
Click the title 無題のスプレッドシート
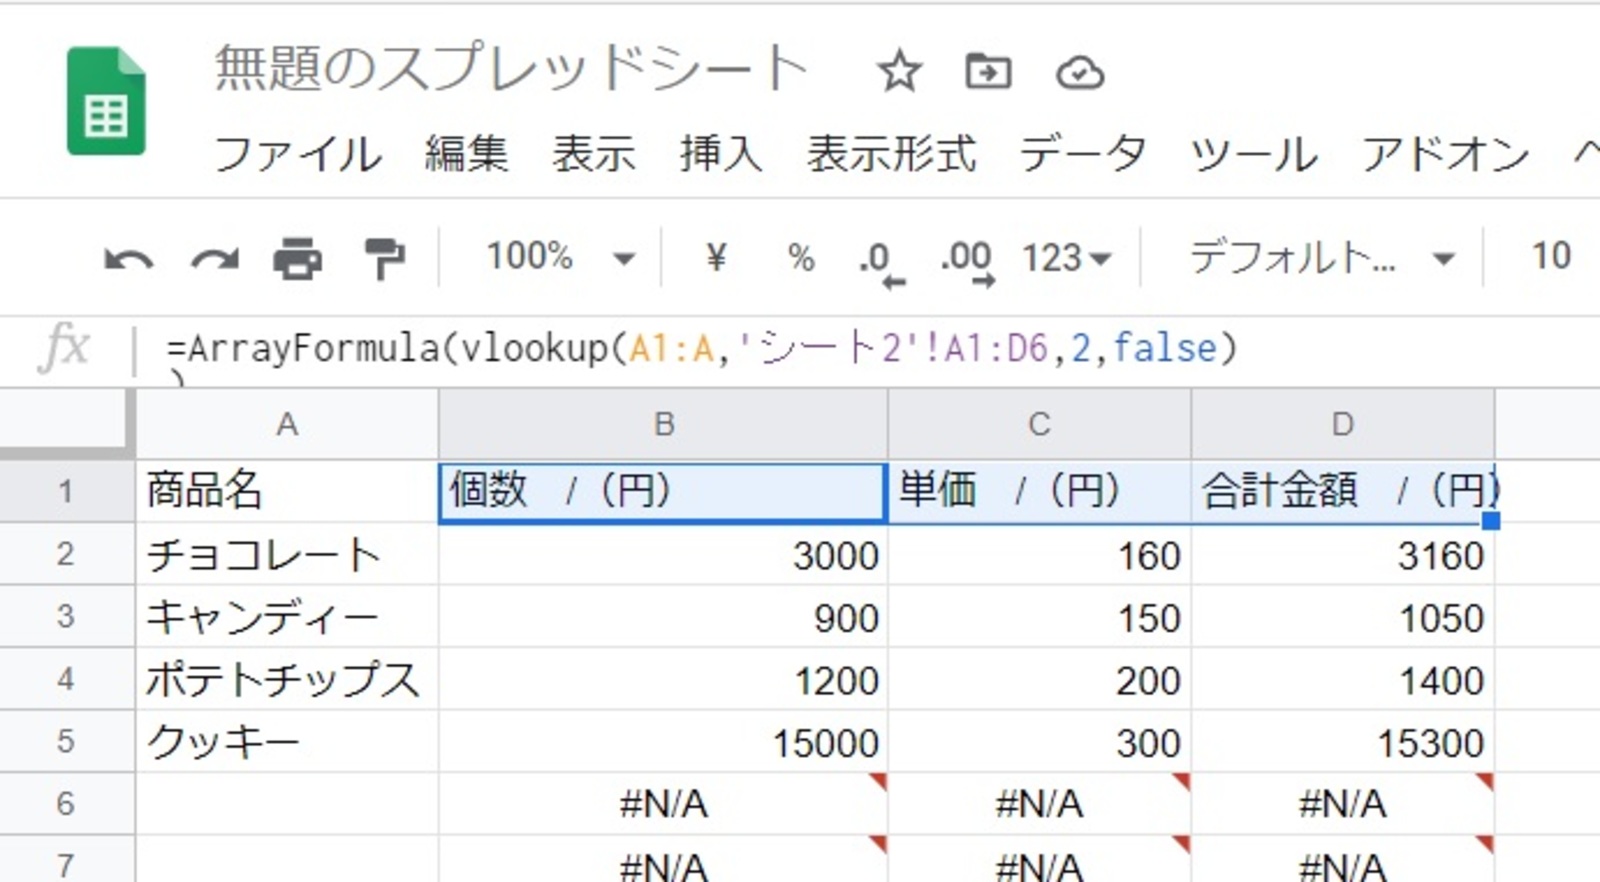[511, 68]
